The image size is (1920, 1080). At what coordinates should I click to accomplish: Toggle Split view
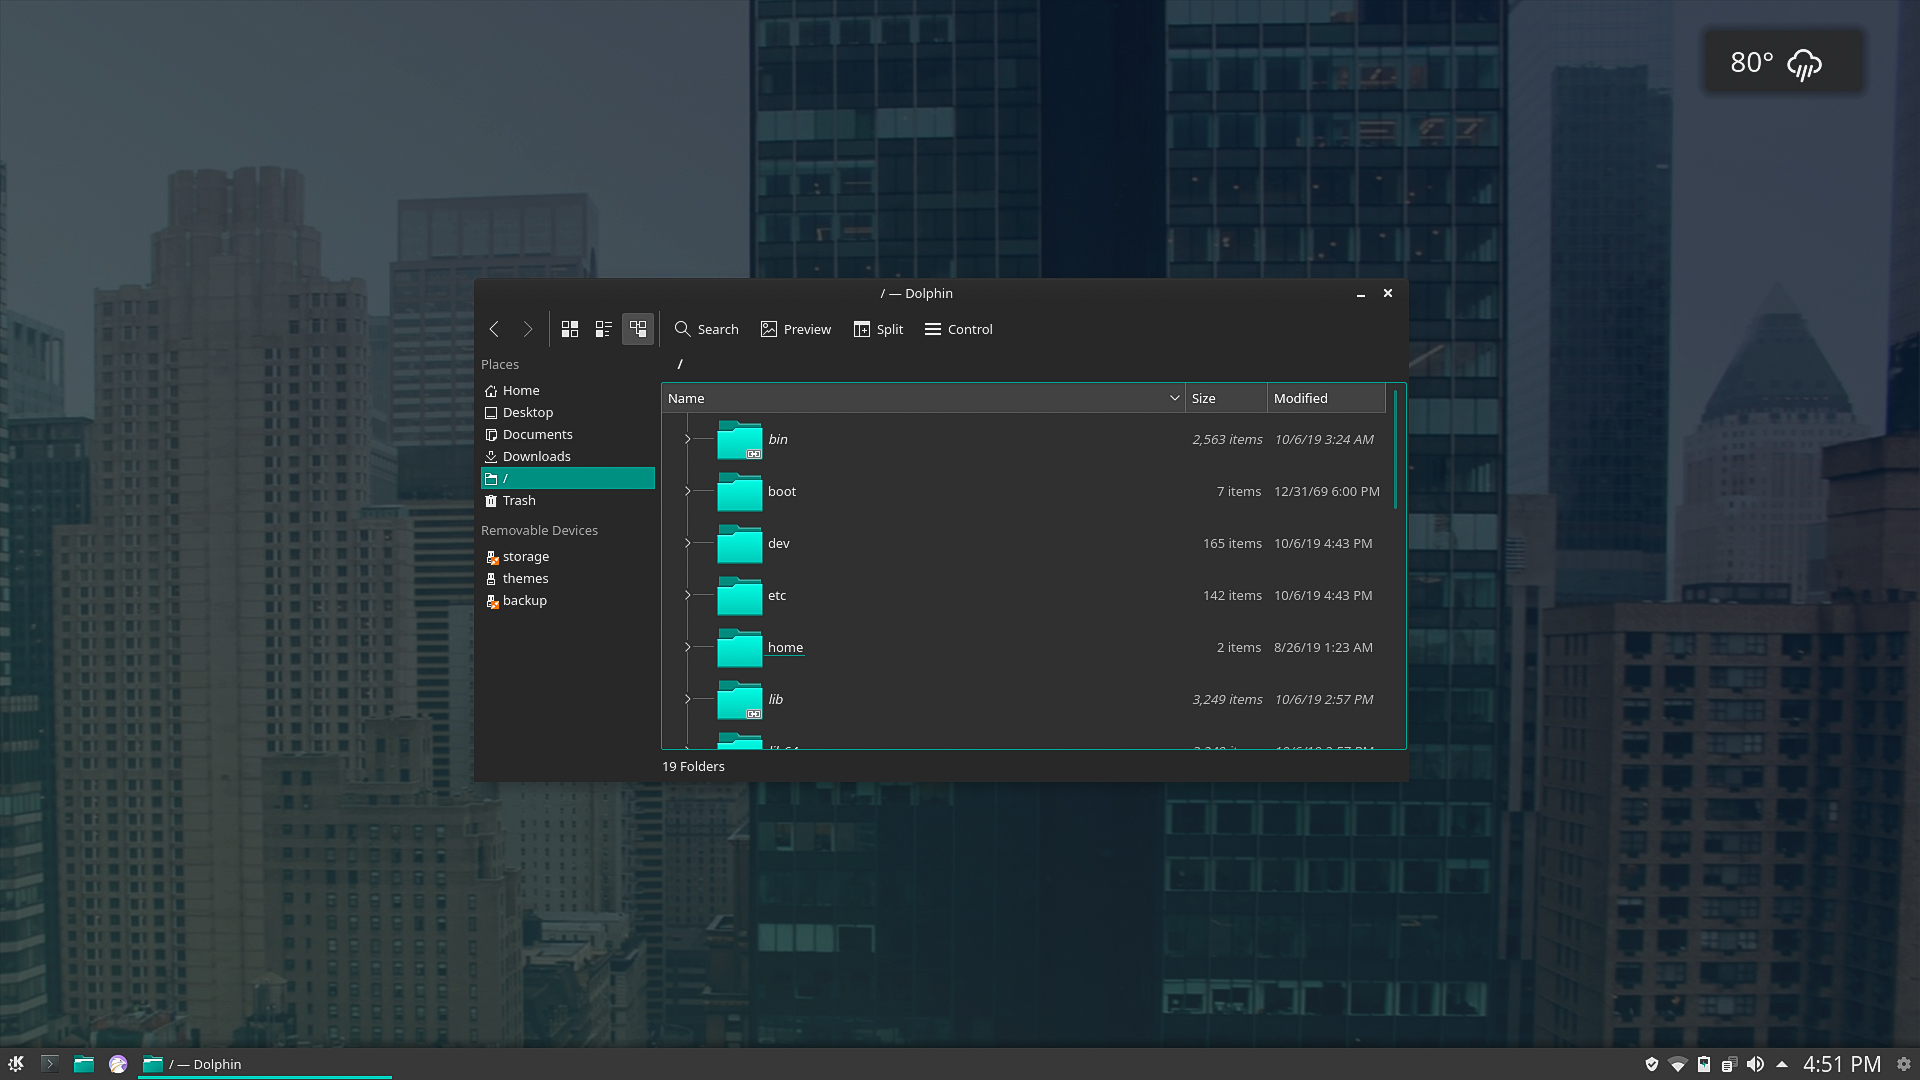(x=879, y=329)
